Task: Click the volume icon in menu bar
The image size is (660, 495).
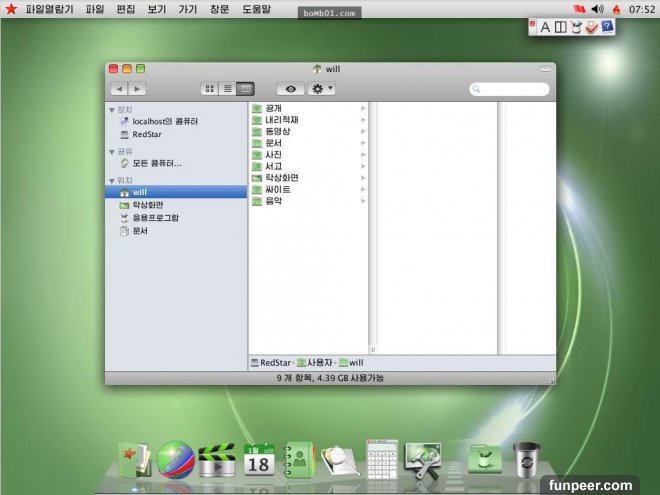Action: (598, 9)
